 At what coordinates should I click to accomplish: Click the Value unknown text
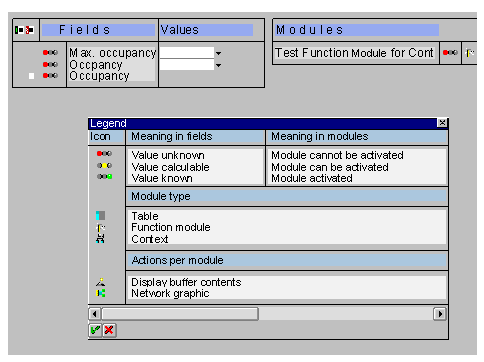click(168, 155)
